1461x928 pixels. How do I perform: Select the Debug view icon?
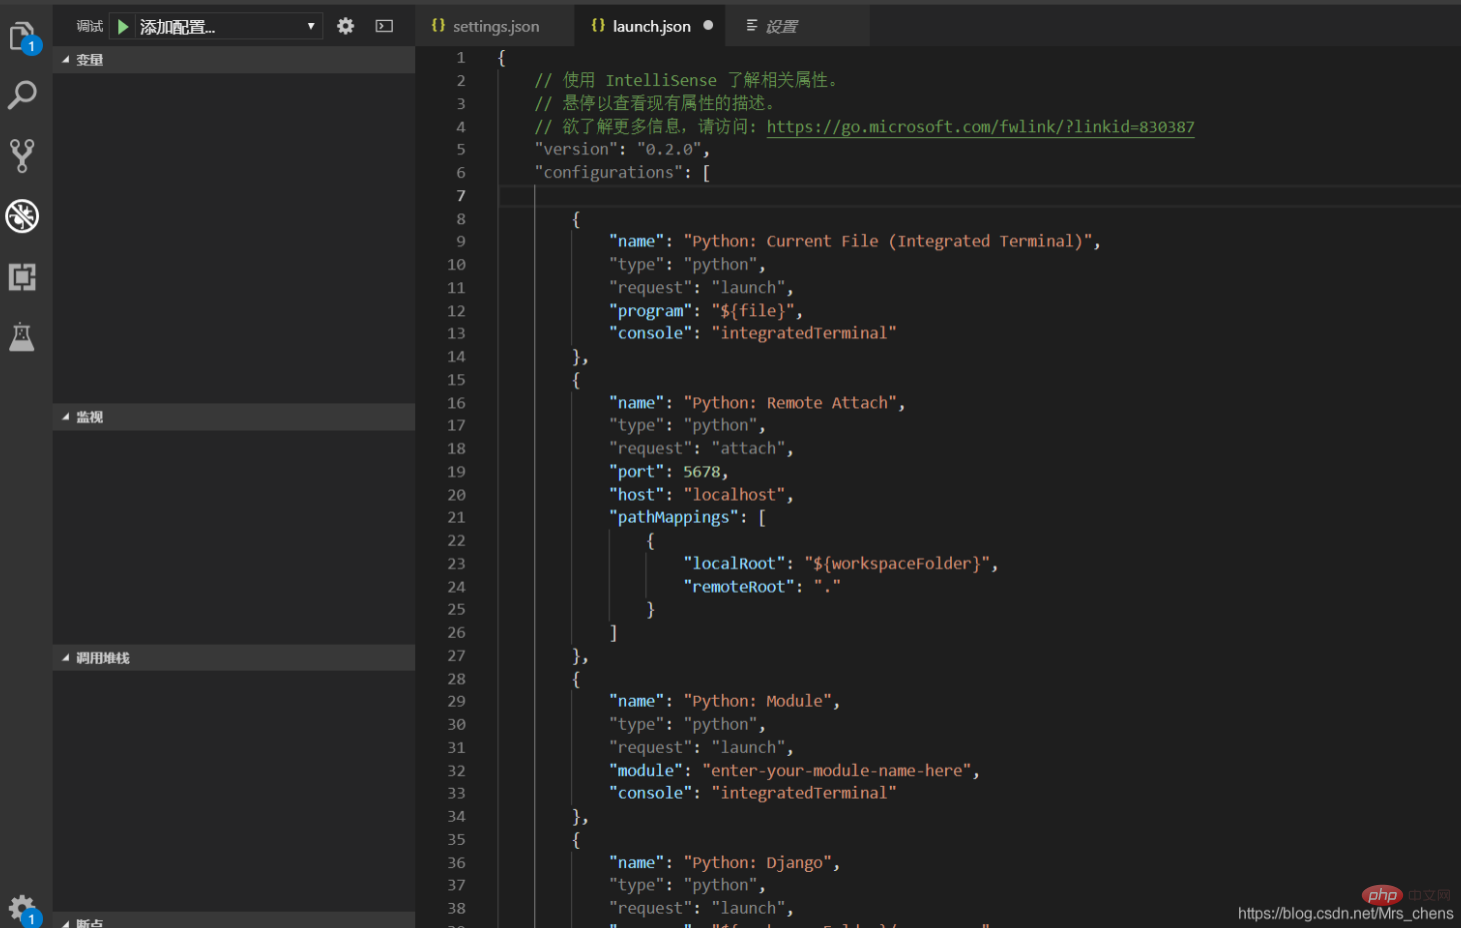click(22, 216)
